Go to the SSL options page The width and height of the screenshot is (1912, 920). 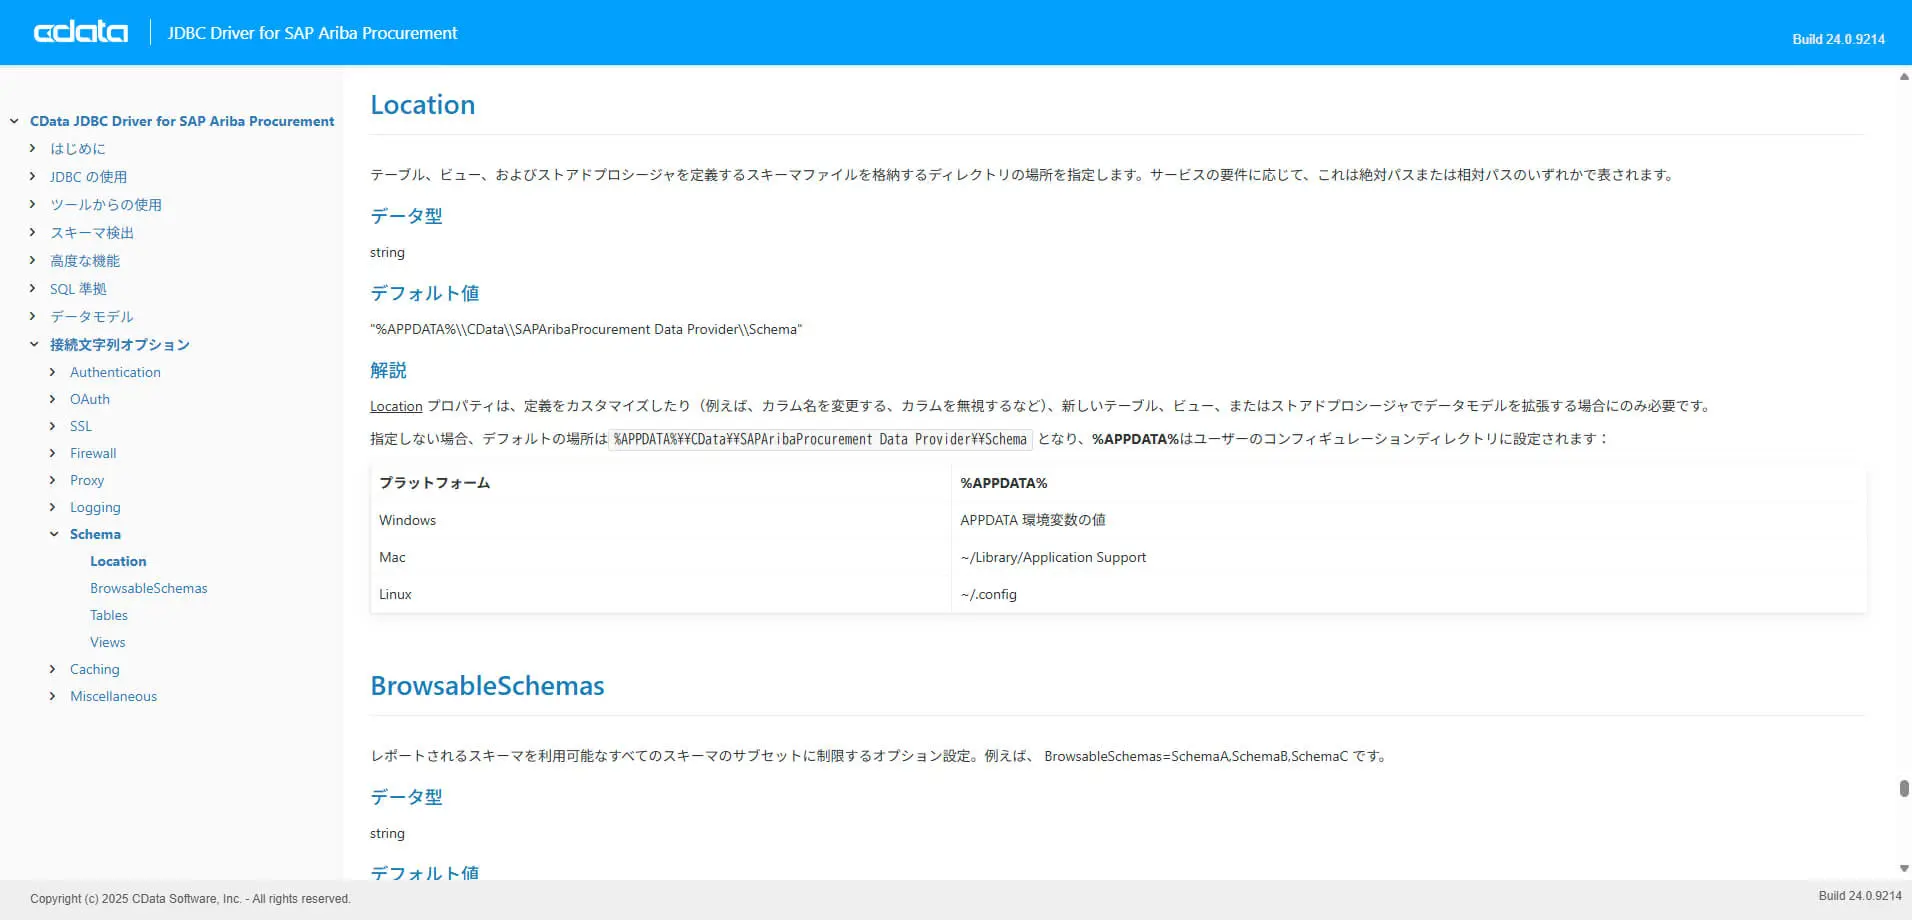[81, 426]
